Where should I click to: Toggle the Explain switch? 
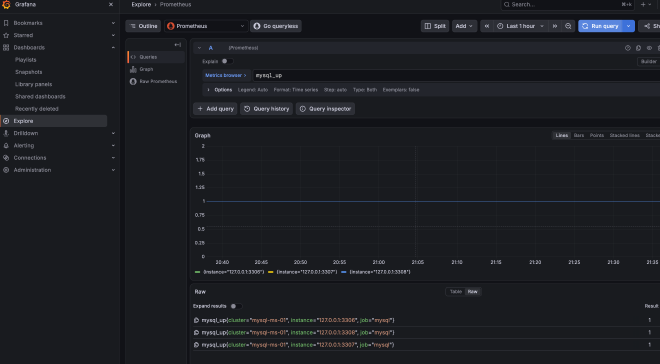[227, 61]
